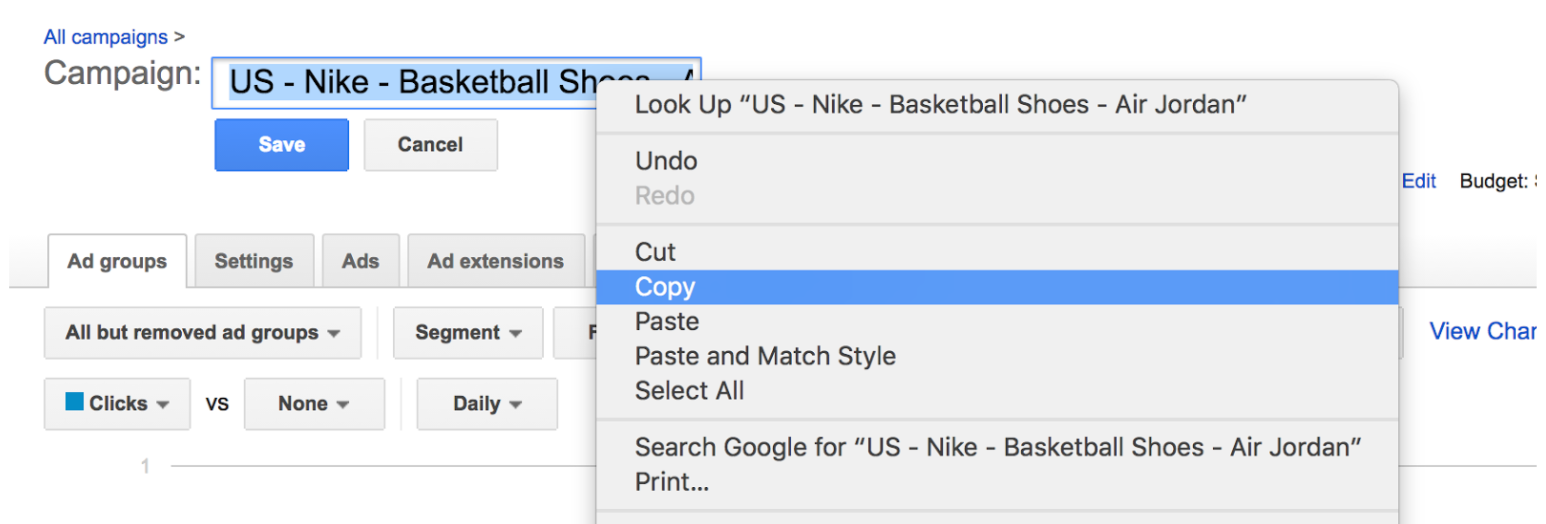This screenshot has width=1546, height=524.
Task: Switch to the Ads tab
Action: 360,261
